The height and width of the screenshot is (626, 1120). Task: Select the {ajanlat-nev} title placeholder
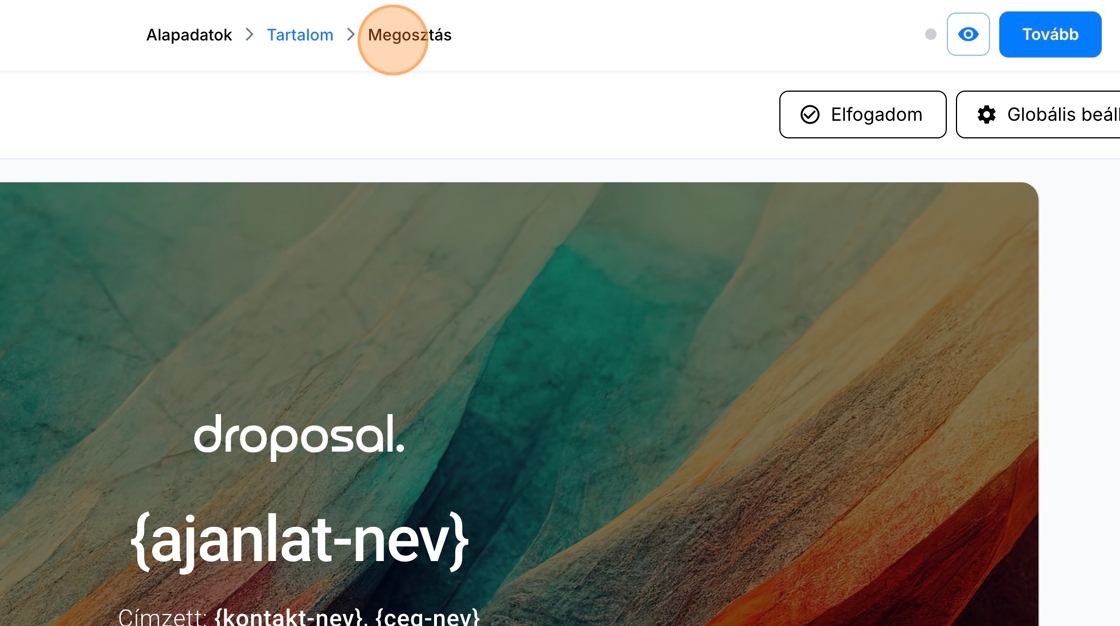299,541
